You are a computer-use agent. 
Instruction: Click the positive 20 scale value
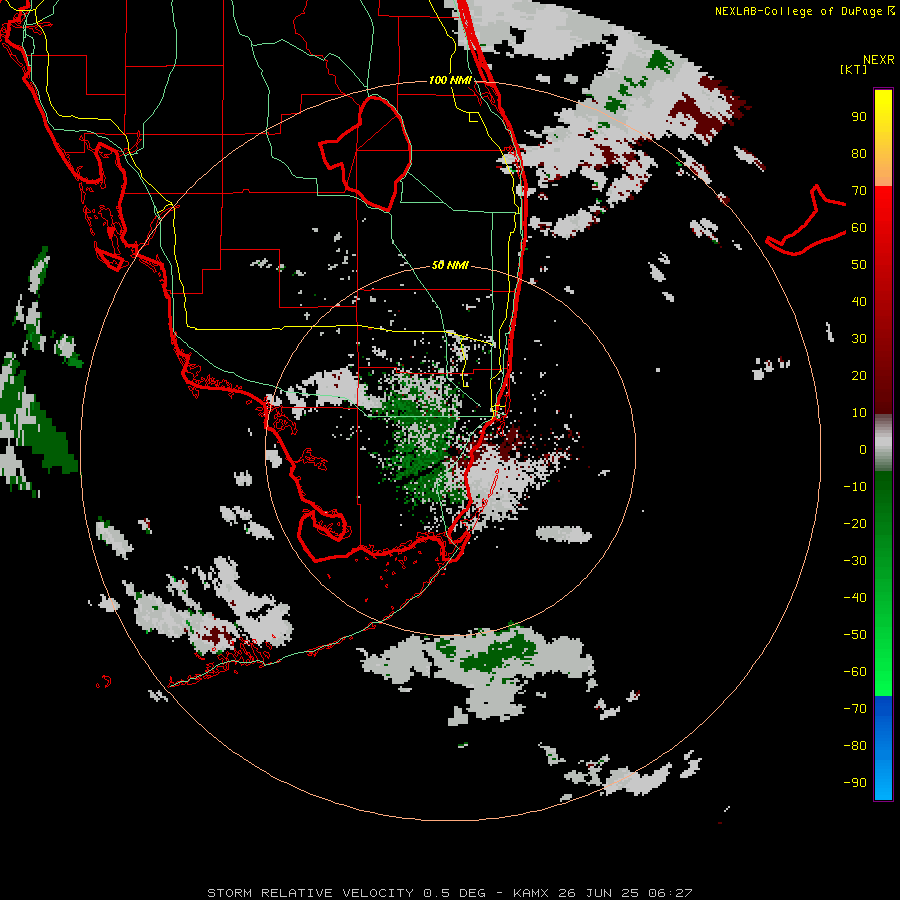[x=859, y=375]
